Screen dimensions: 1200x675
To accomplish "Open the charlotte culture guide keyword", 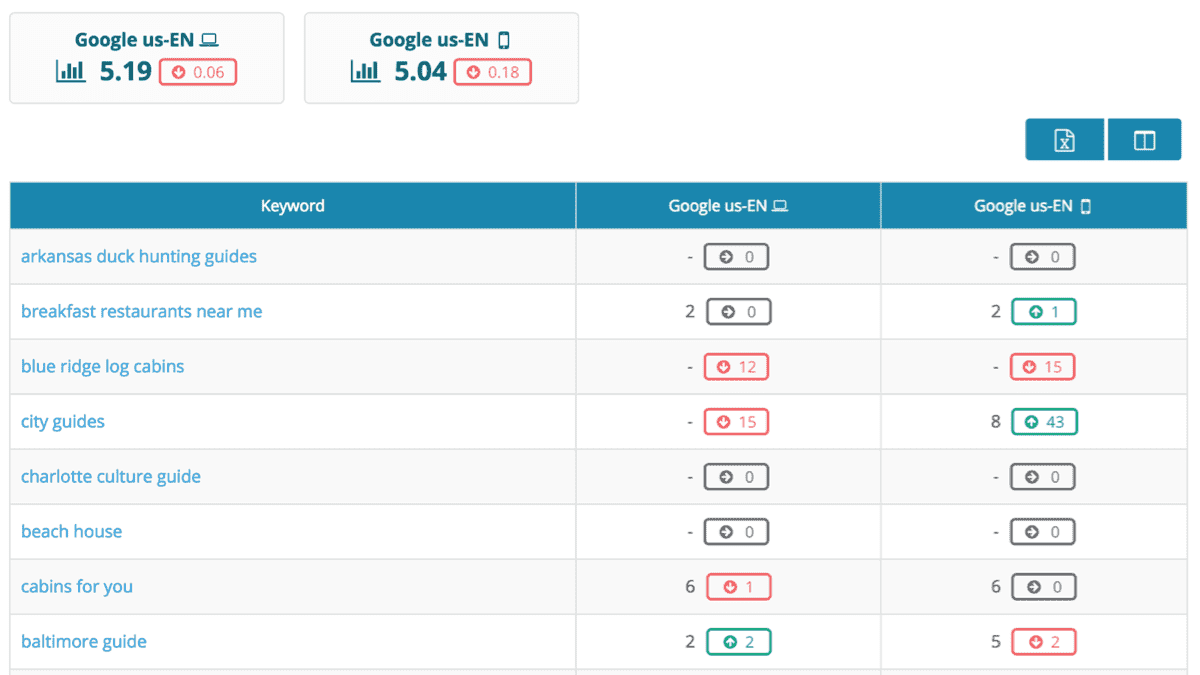I will (x=111, y=477).
